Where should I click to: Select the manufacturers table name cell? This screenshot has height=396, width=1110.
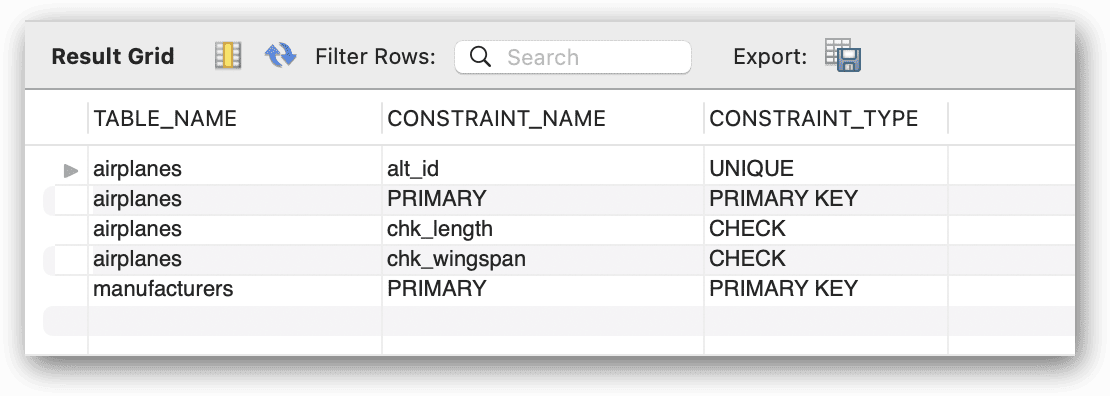234,289
